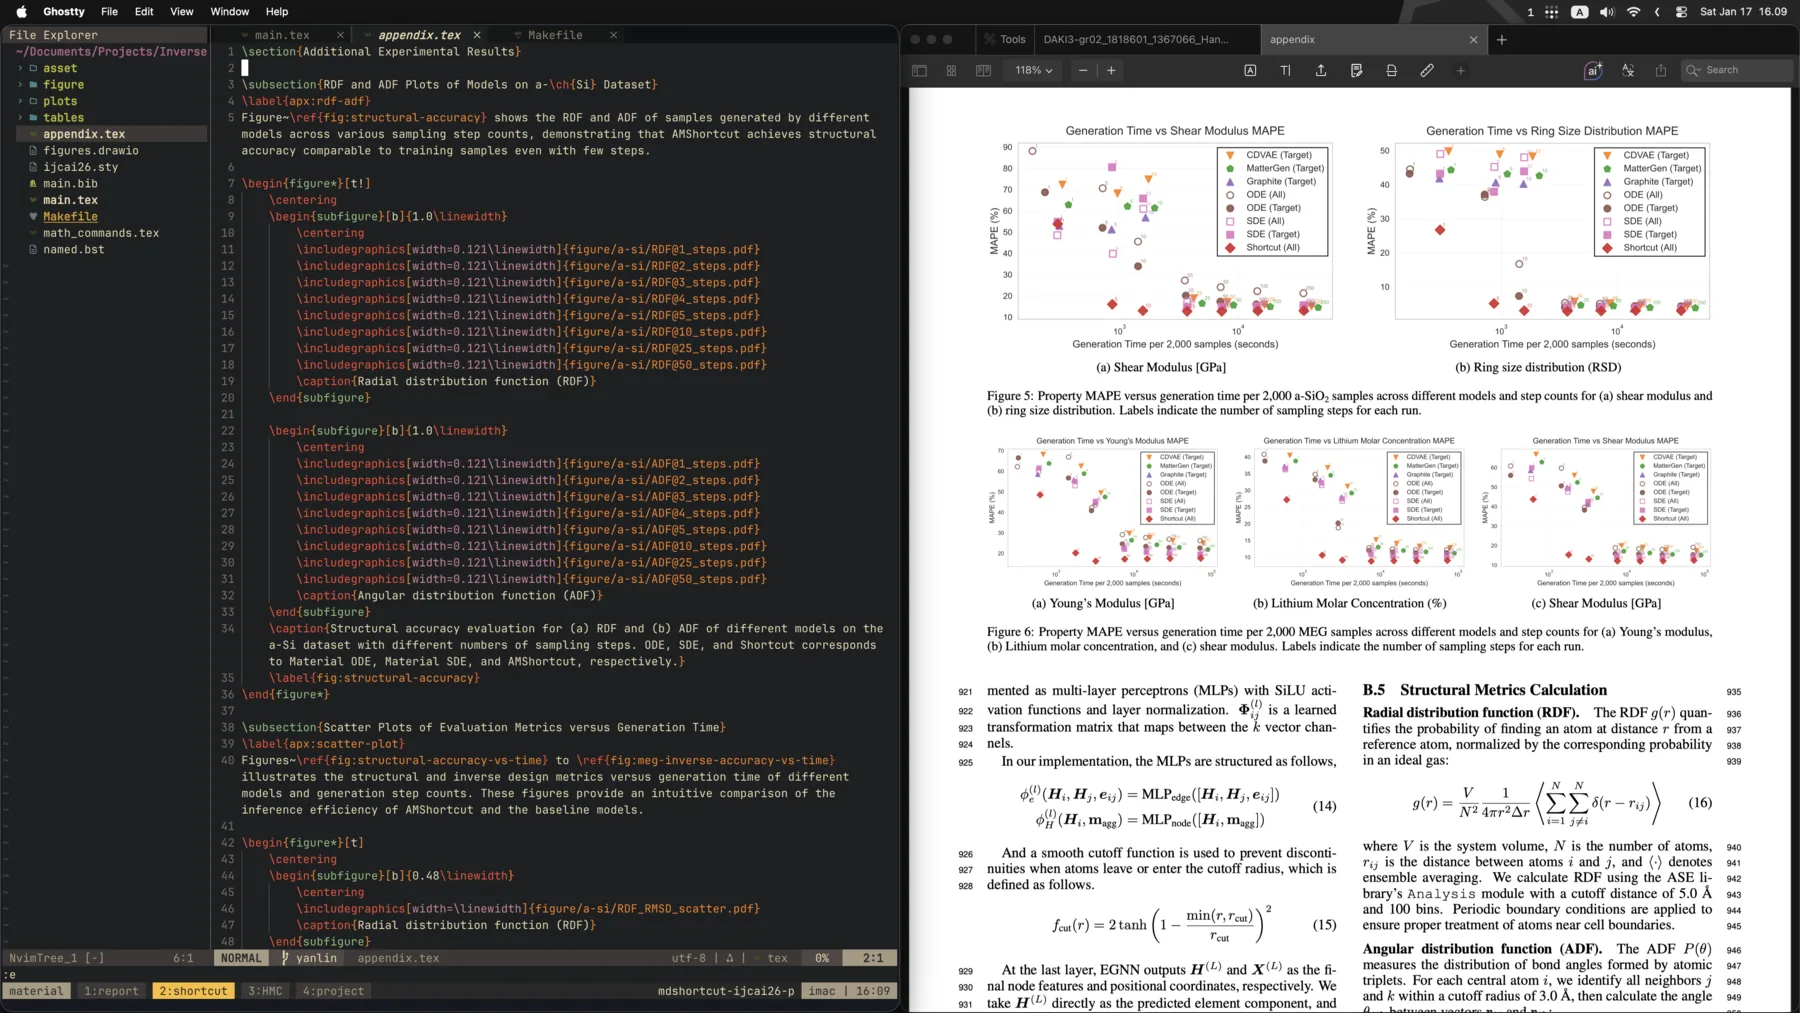Open the share options for the PDF
This screenshot has width=1800, height=1013.
[1661, 70]
